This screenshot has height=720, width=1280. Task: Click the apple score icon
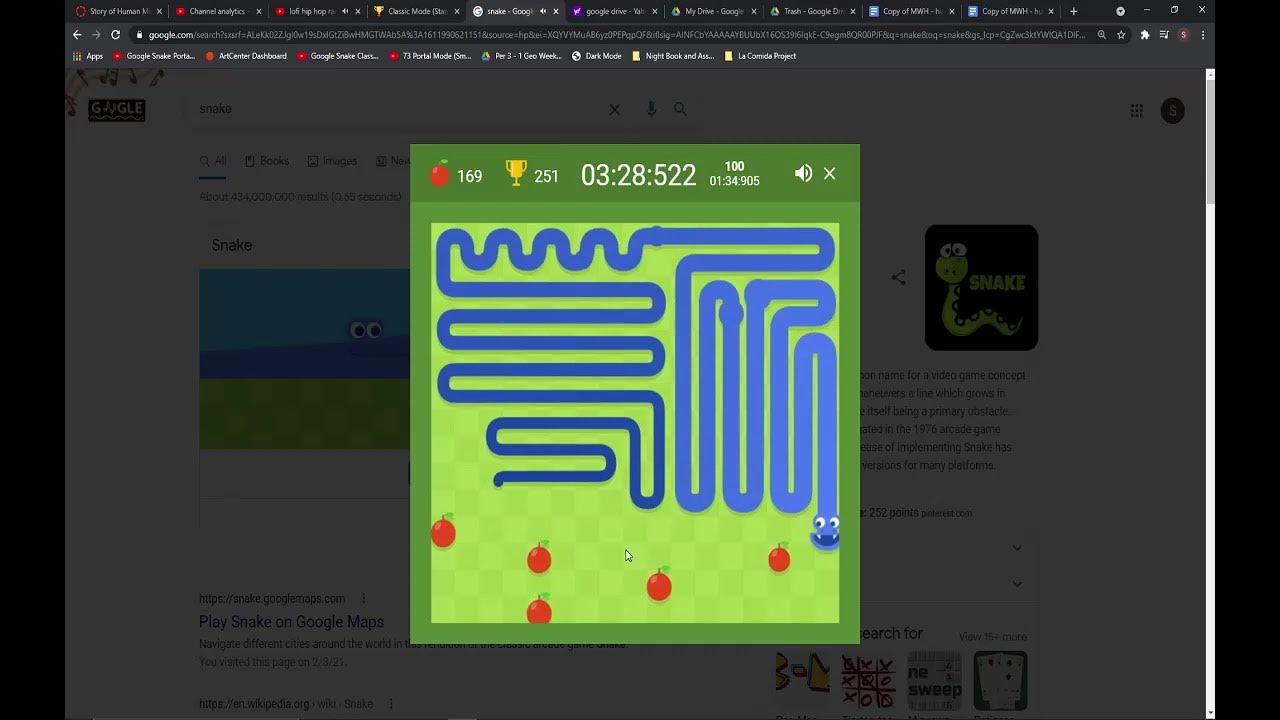(x=440, y=174)
